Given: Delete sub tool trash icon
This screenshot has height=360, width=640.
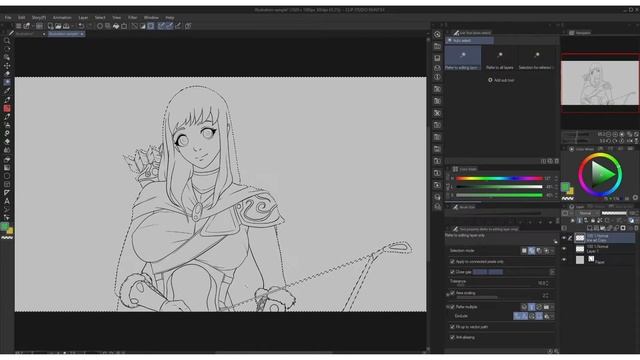Looking at the screenshot, I should (556, 161).
